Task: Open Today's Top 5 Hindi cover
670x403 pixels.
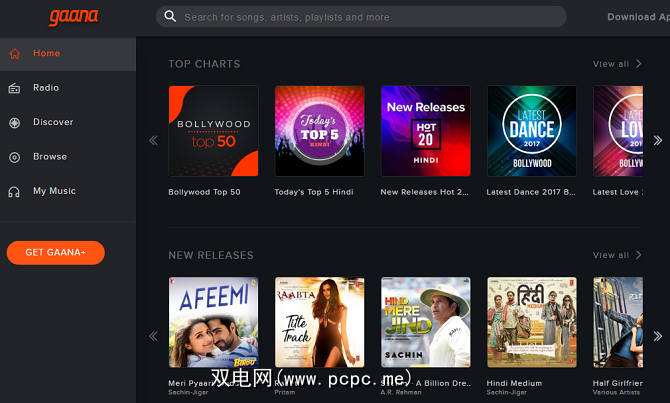Action: tap(320, 131)
